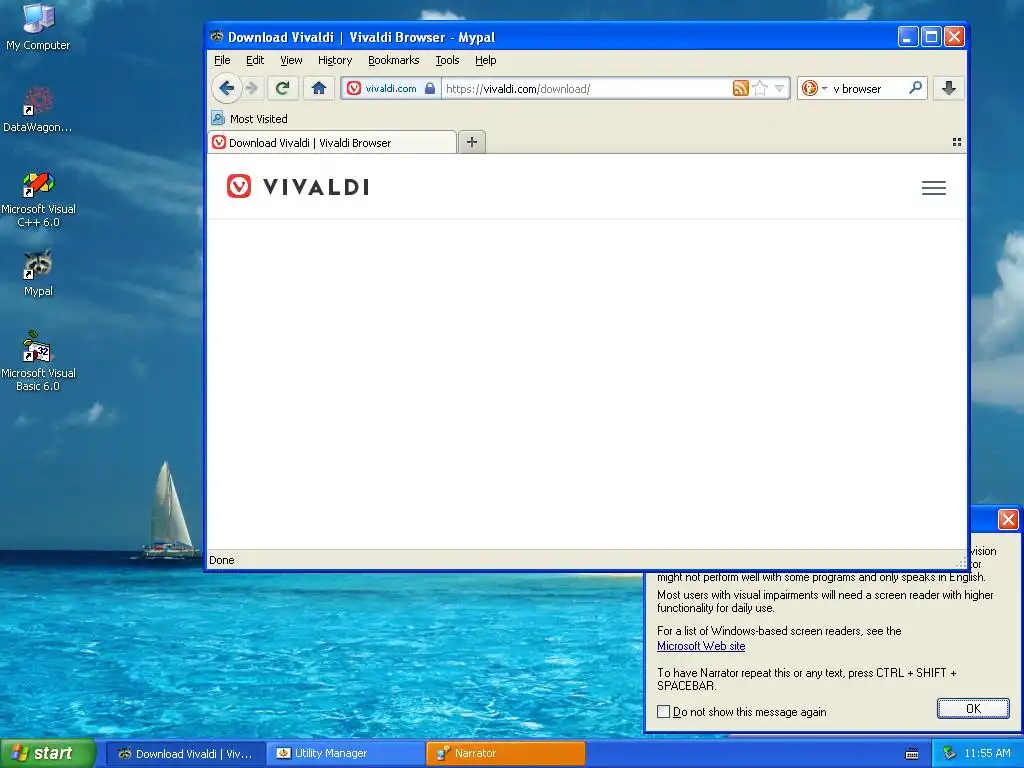The width and height of the screenshot is (1024, 768).
Task: Open the Bookmarks menu
Action: click(x=394, y=60)
